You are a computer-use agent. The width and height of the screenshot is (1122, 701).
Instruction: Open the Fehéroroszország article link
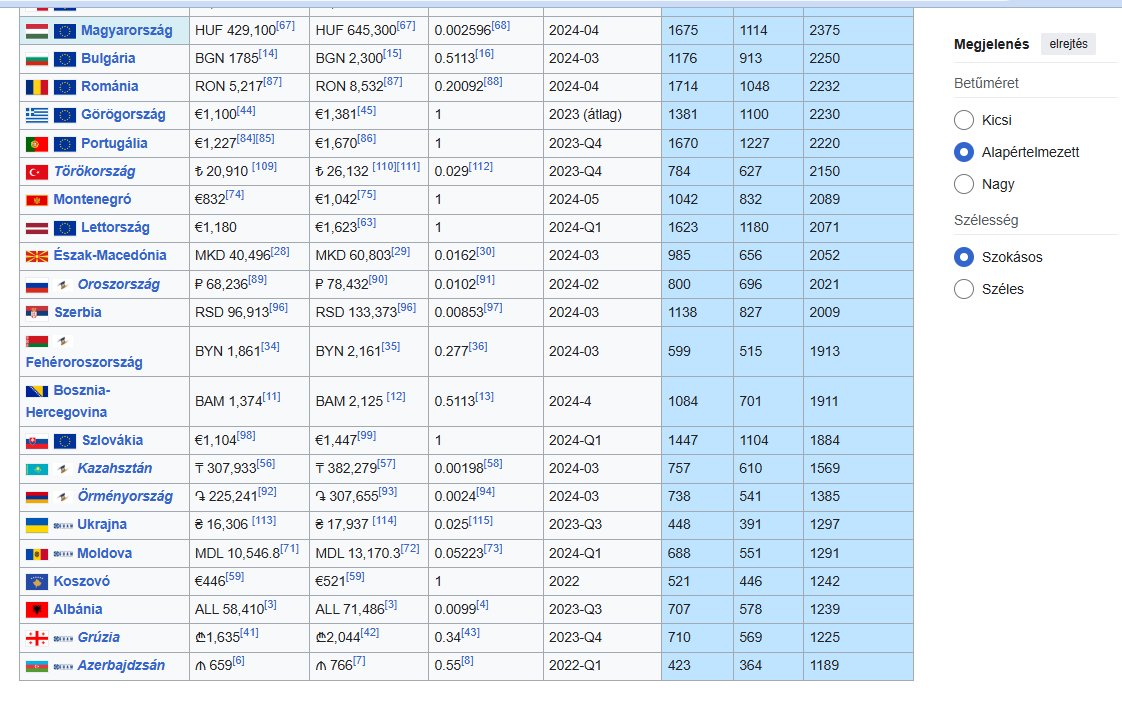(x=84, y=363)
